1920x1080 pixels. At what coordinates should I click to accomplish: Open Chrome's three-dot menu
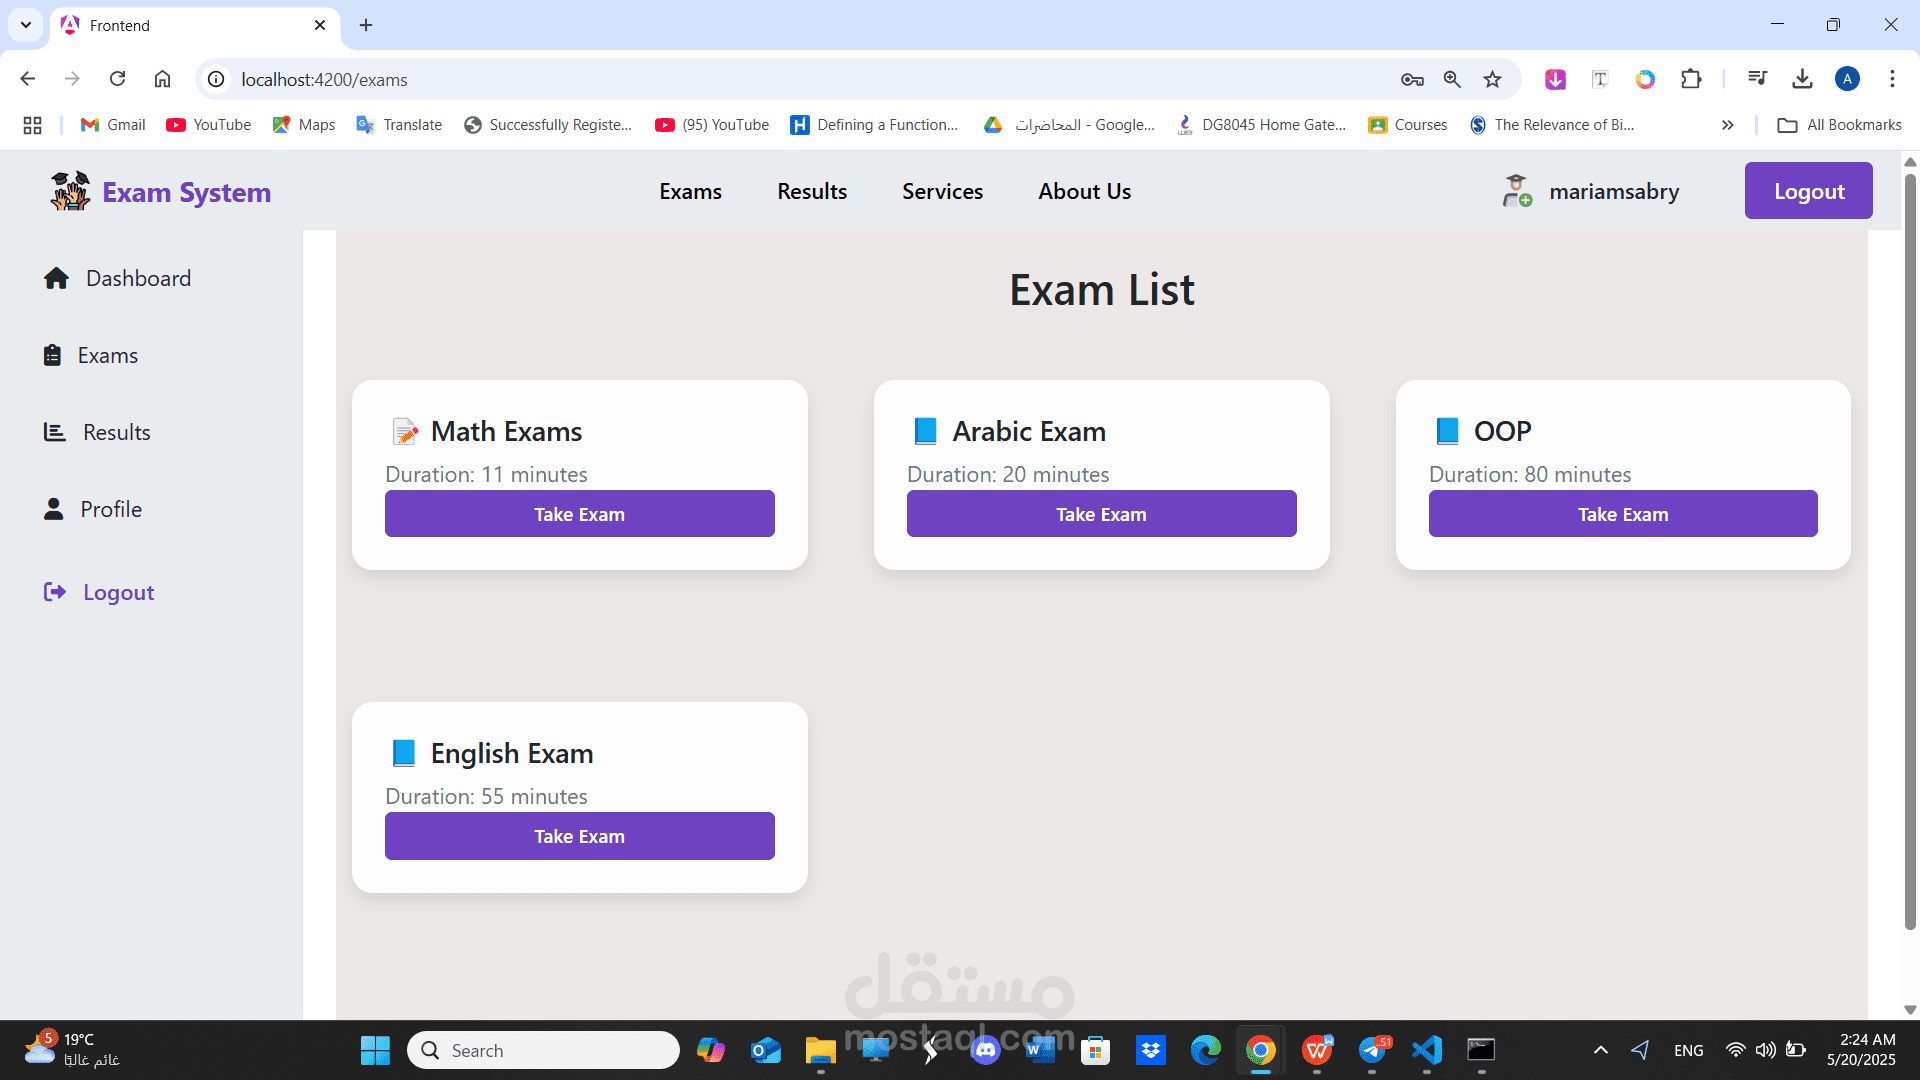(1892, 79)
